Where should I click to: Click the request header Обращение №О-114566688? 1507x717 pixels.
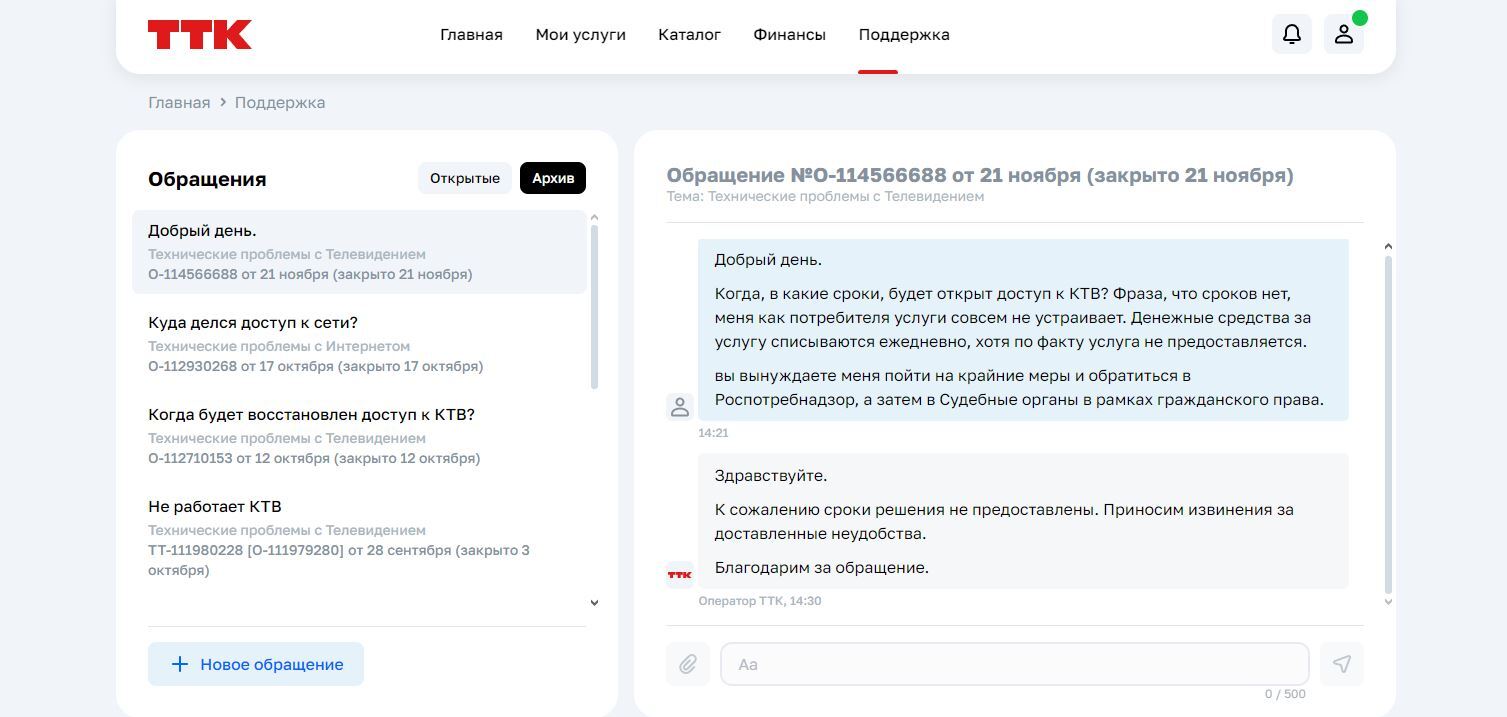pyautogui.click(x=980, y=175)
